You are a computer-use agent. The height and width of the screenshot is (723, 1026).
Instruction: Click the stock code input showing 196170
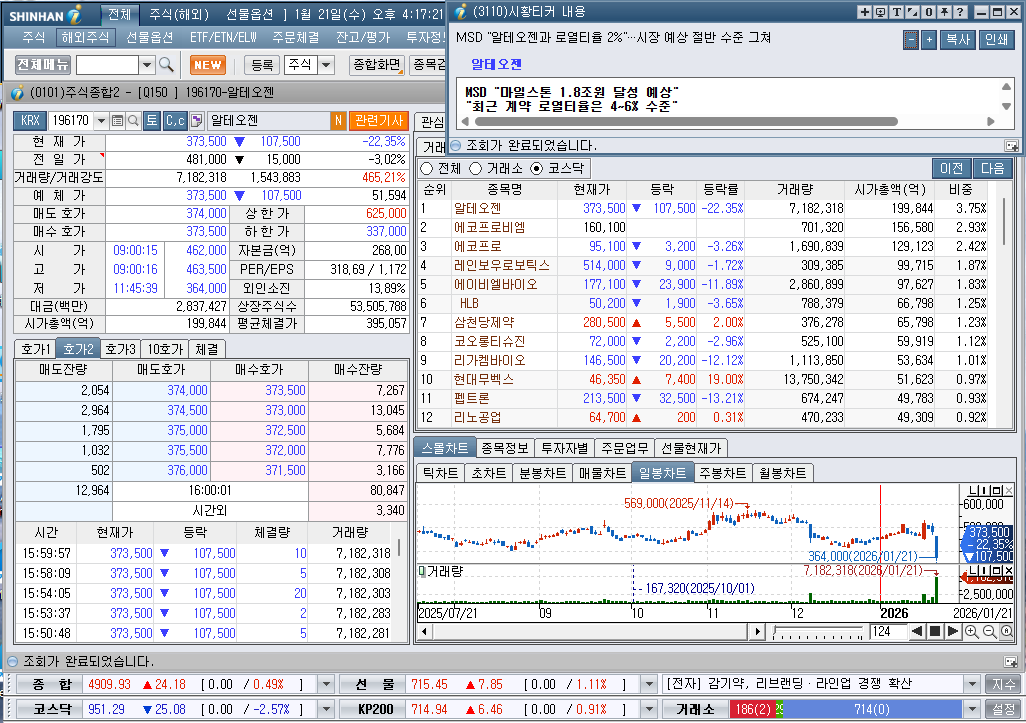[x=71, y=120]
